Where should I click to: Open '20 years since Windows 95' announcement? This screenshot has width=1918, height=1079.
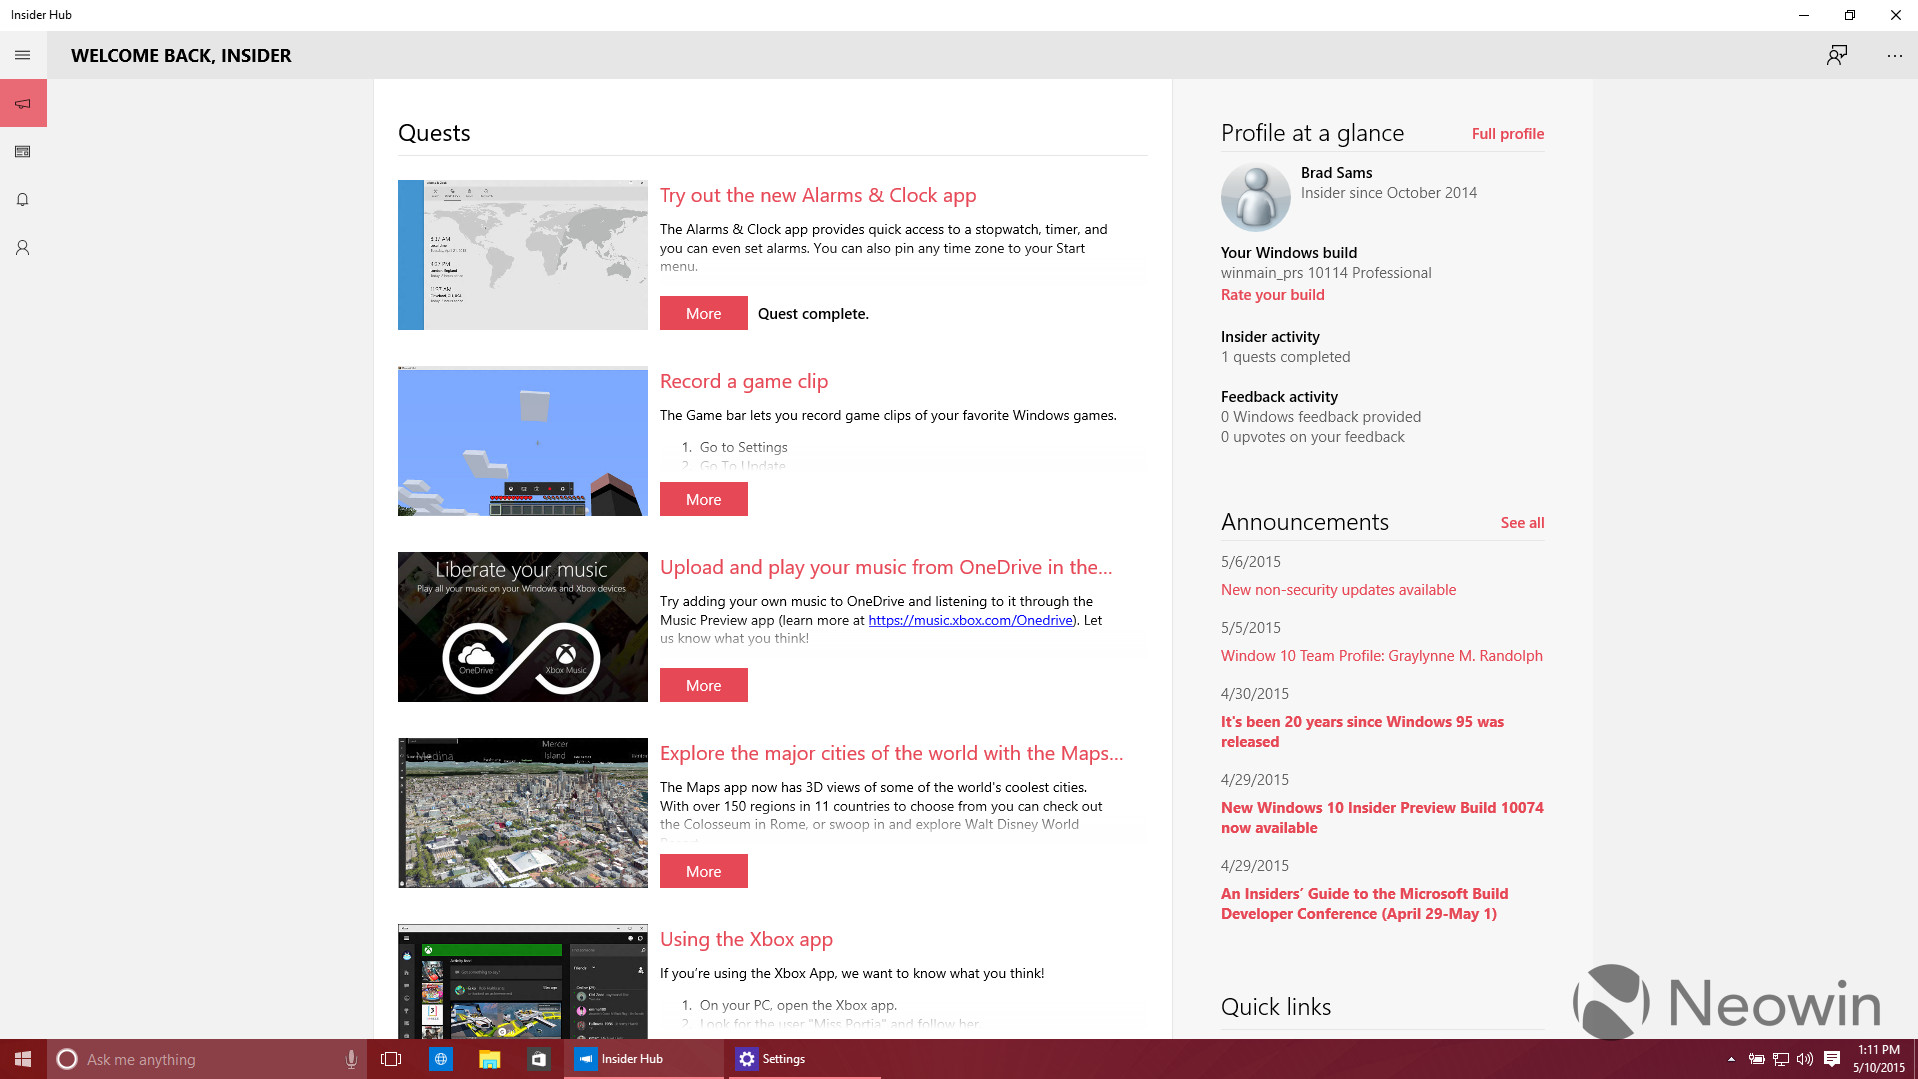(1362, 732)
